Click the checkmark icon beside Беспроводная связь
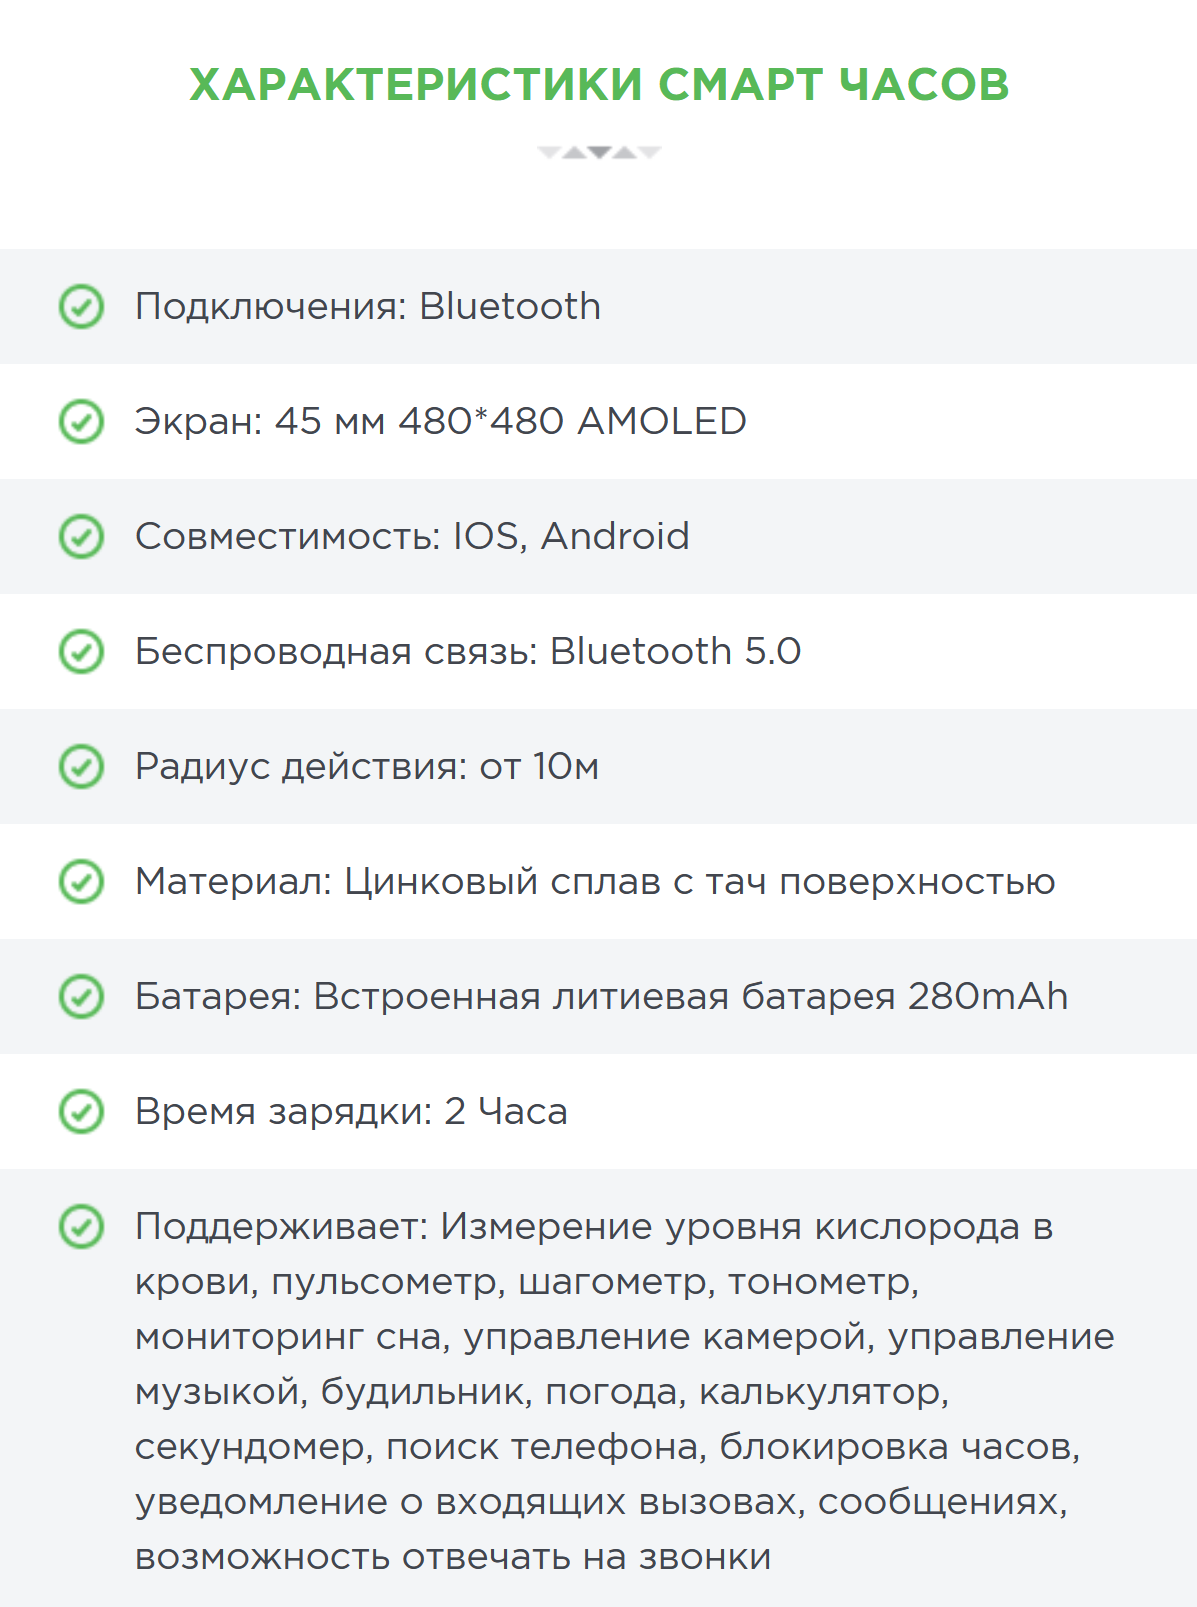The height and width of the screenshot is (1607, 1197). click(82, 651)
